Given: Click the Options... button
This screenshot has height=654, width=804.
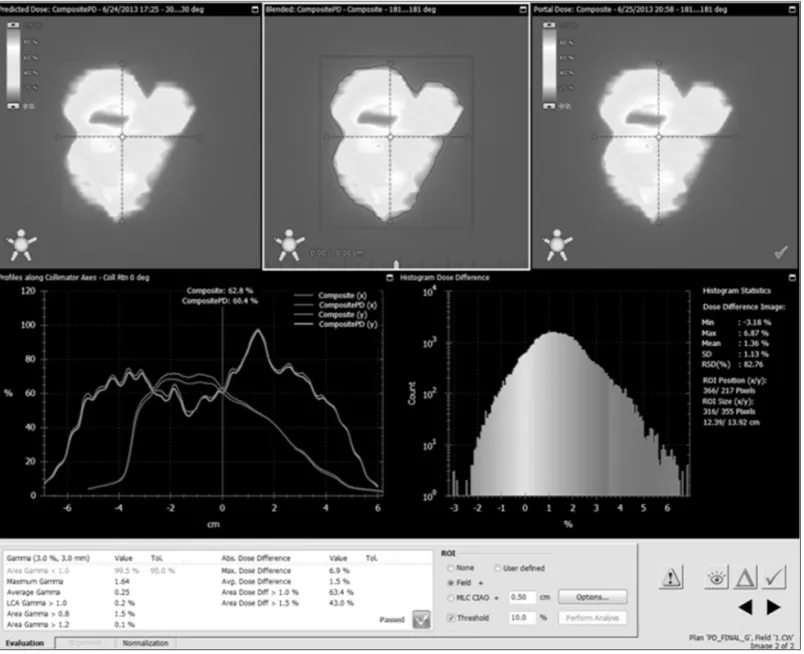Looking at the screenshot, I should coord(592,597).
